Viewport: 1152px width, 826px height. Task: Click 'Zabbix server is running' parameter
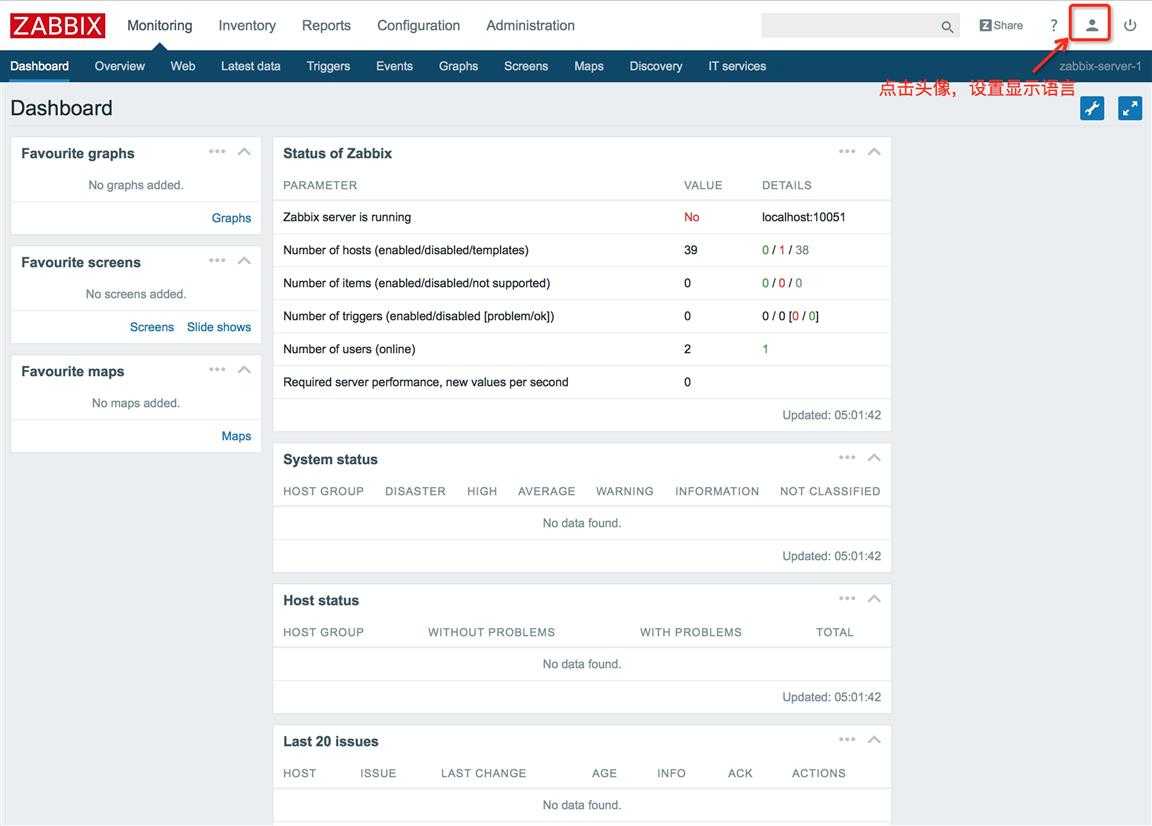[347, 217]
